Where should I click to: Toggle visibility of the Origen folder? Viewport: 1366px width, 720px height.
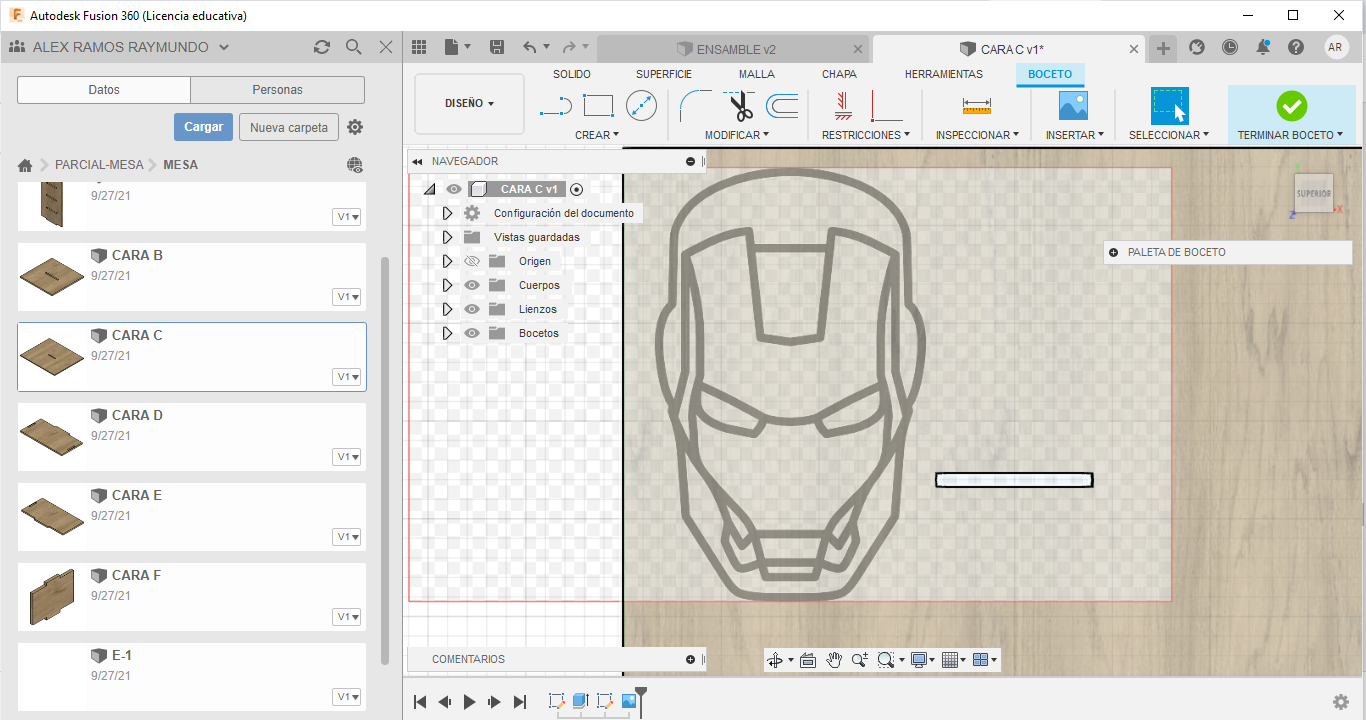pos(472,261)
